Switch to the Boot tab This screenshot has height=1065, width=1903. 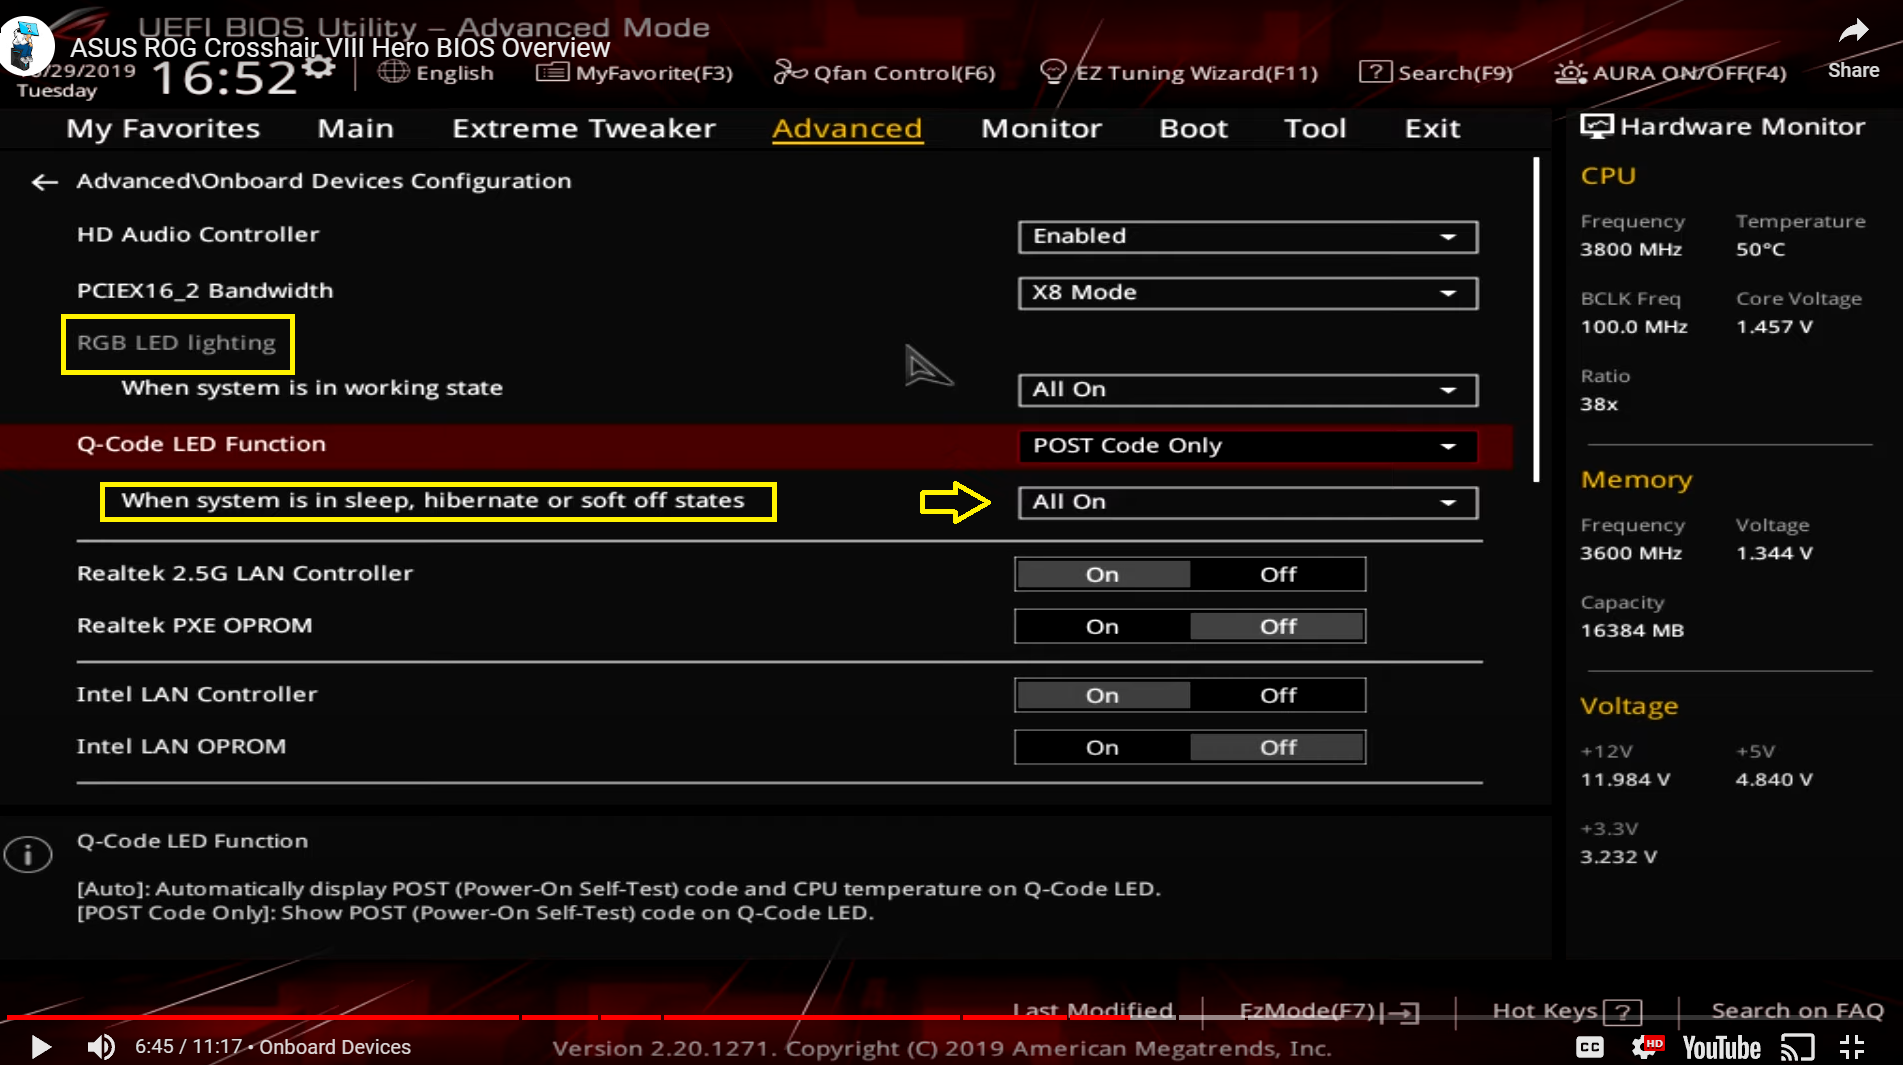(x=1193, y=128)
